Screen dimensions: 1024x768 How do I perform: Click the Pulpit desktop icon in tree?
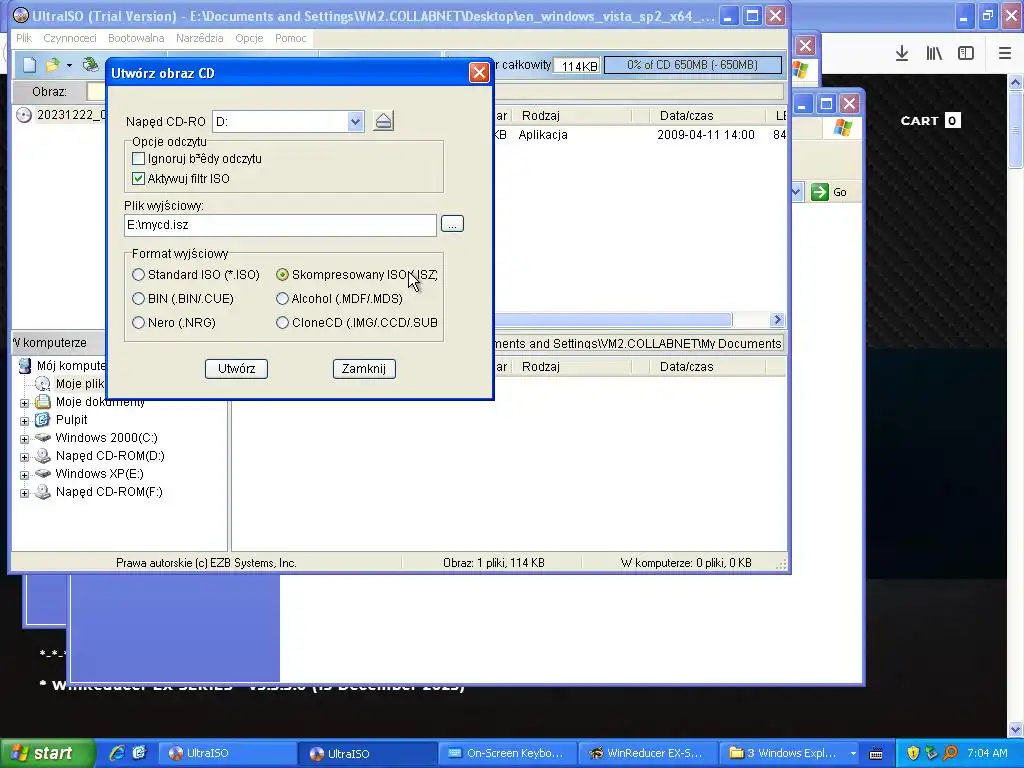[42, 419]
